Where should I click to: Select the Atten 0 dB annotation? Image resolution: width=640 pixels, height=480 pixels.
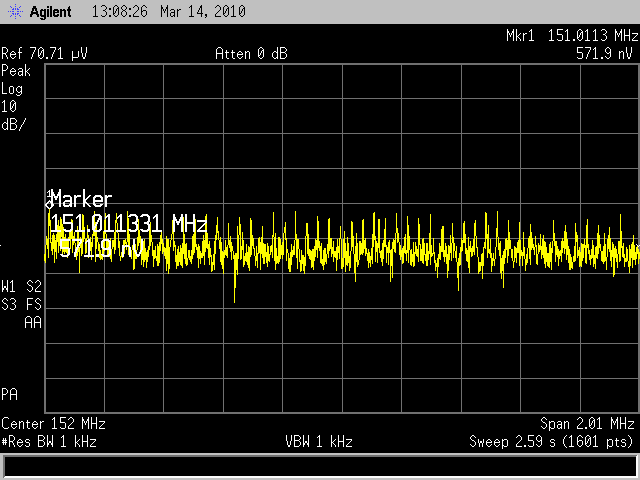[x=251, y=54]
